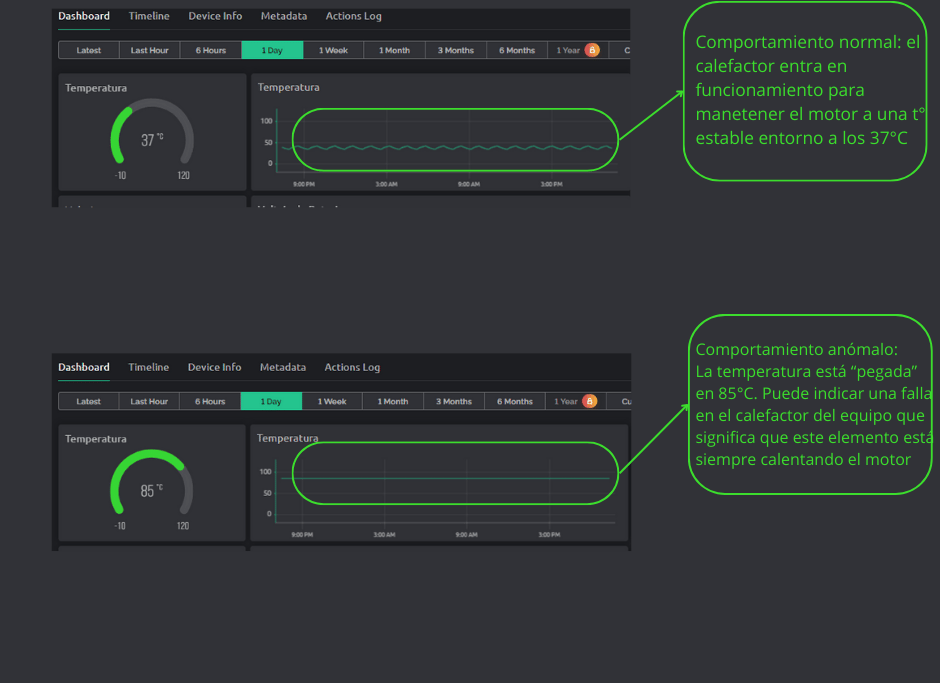Select 6 Hours range in lower panel
The image size is (940, 683).
(210, 401)
